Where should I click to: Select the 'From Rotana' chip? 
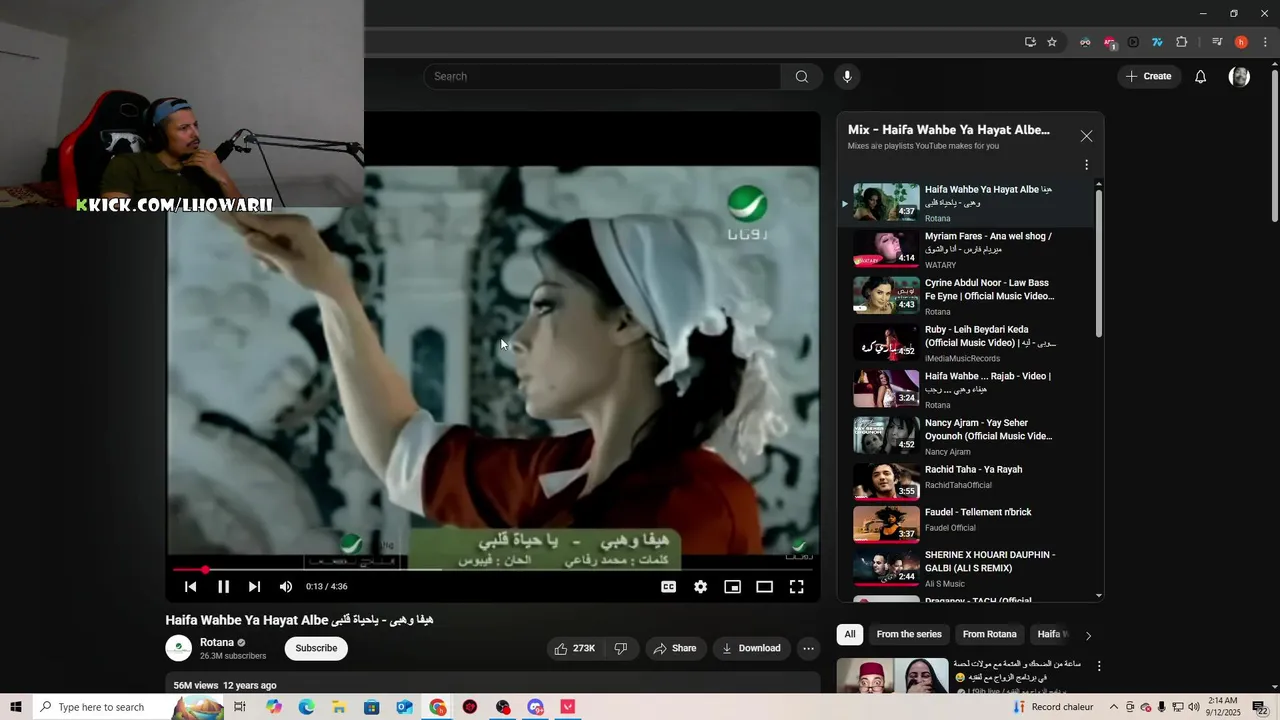tap(989, 634)
